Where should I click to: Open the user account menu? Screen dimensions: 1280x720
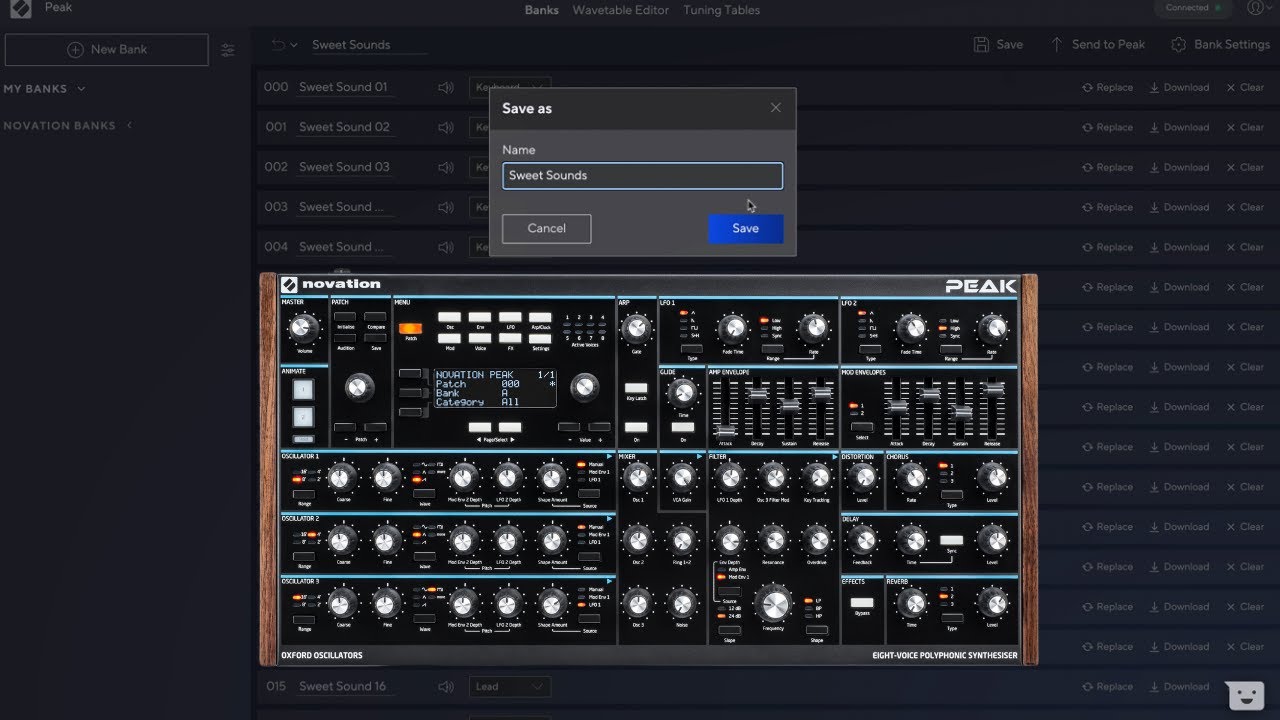[1258, 8]
